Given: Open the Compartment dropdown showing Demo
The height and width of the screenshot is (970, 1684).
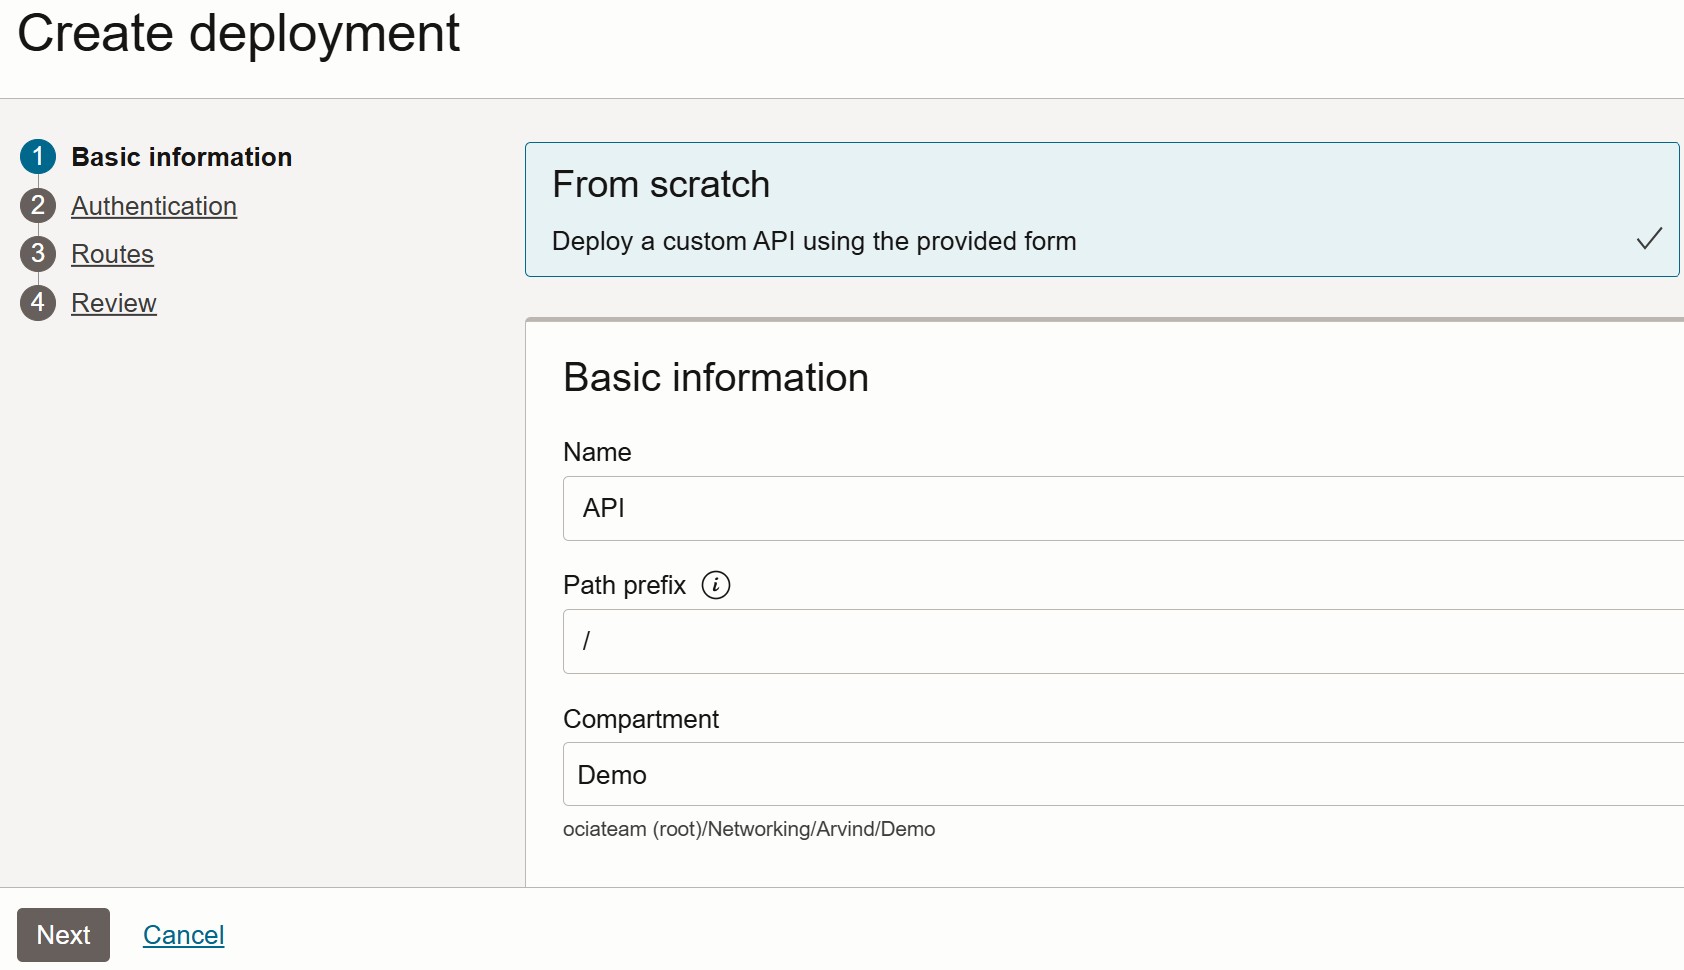Looking at the screenshot, I should (1122, 775).
